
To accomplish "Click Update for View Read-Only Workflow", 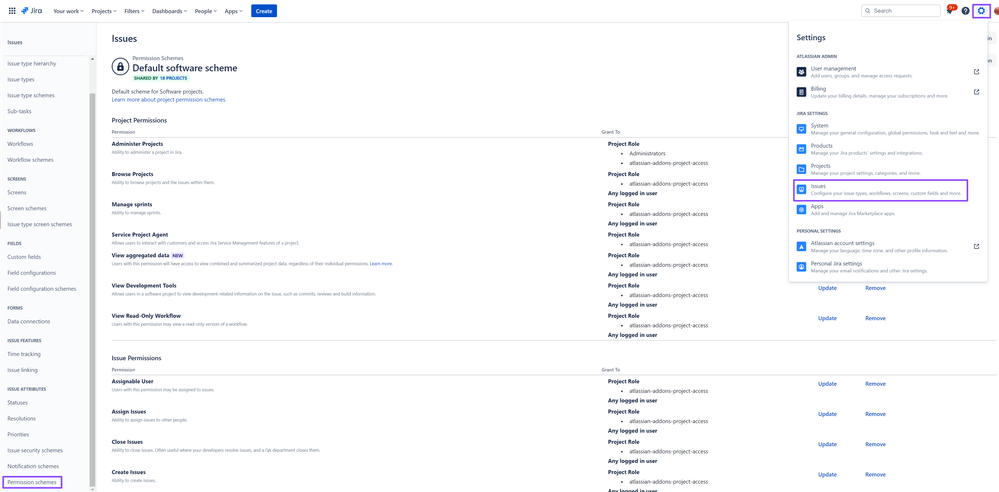I will (x=827, y=318).
